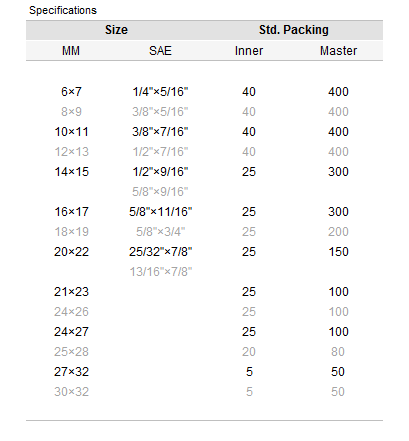Click the Master packing subheader
Image resolution: width=409 pixels, height=441 pixels.
point(338,51)
